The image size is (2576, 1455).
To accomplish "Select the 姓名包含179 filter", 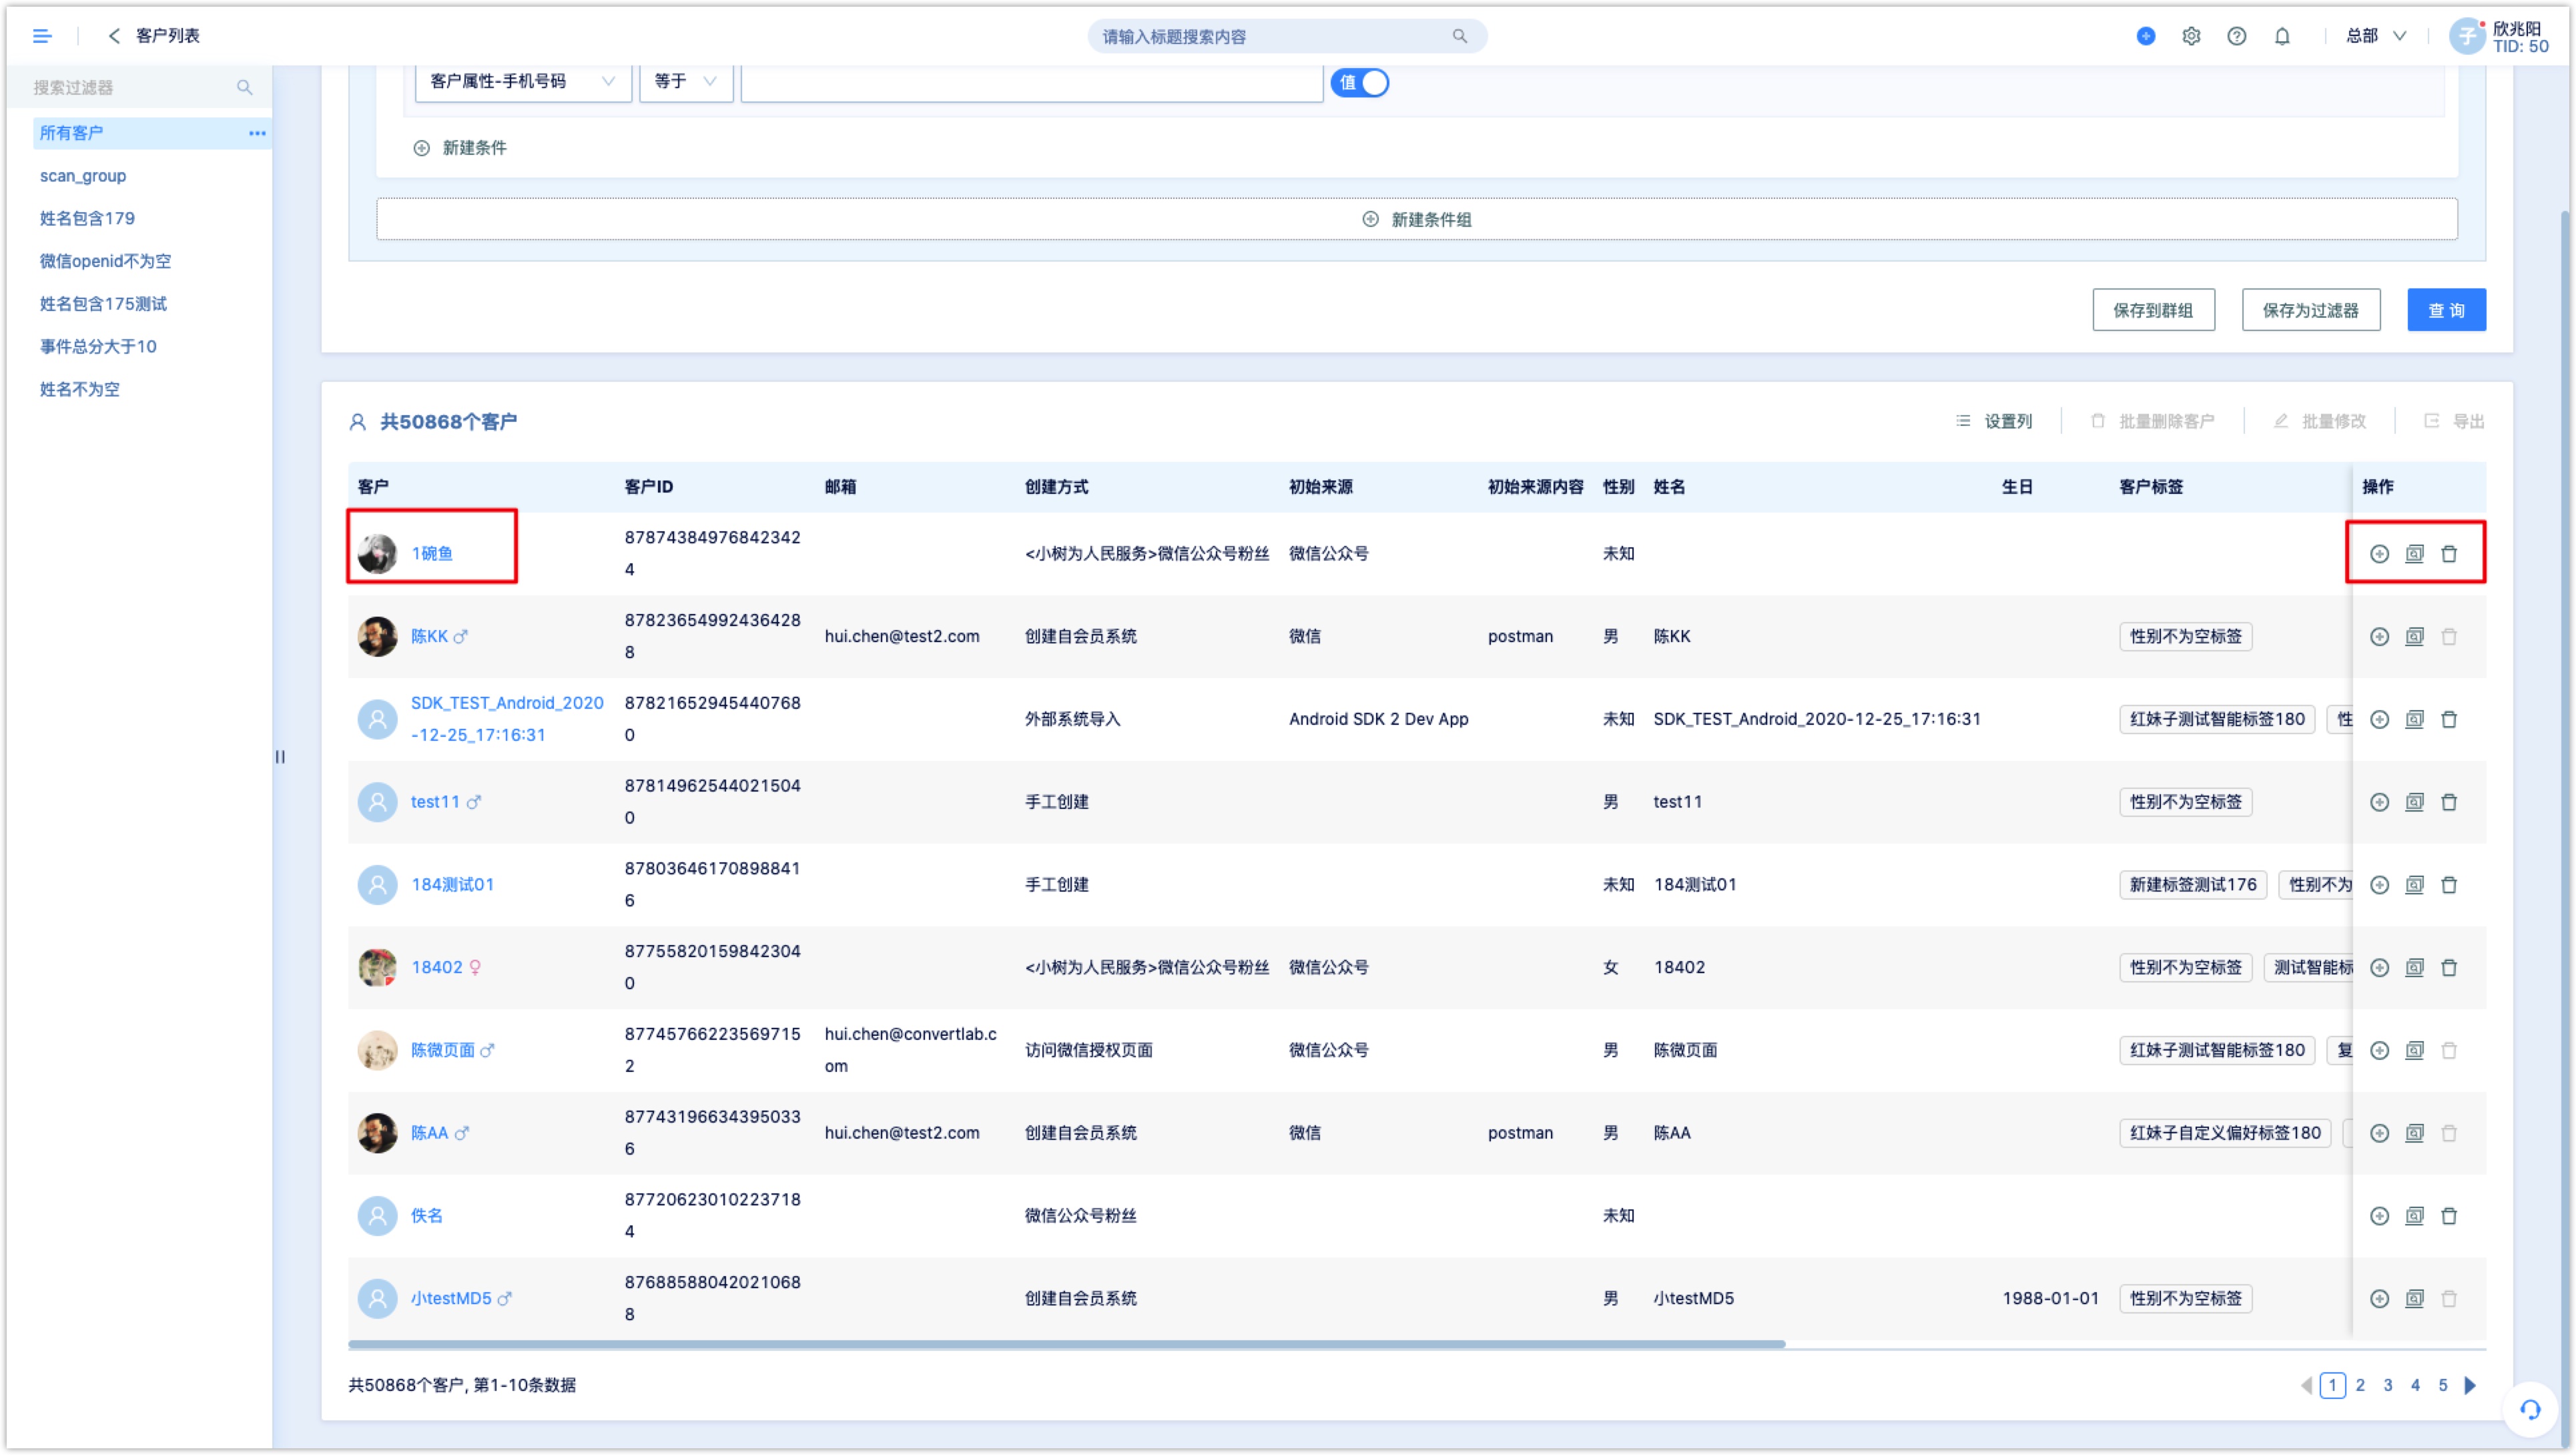I will point(87,218).
